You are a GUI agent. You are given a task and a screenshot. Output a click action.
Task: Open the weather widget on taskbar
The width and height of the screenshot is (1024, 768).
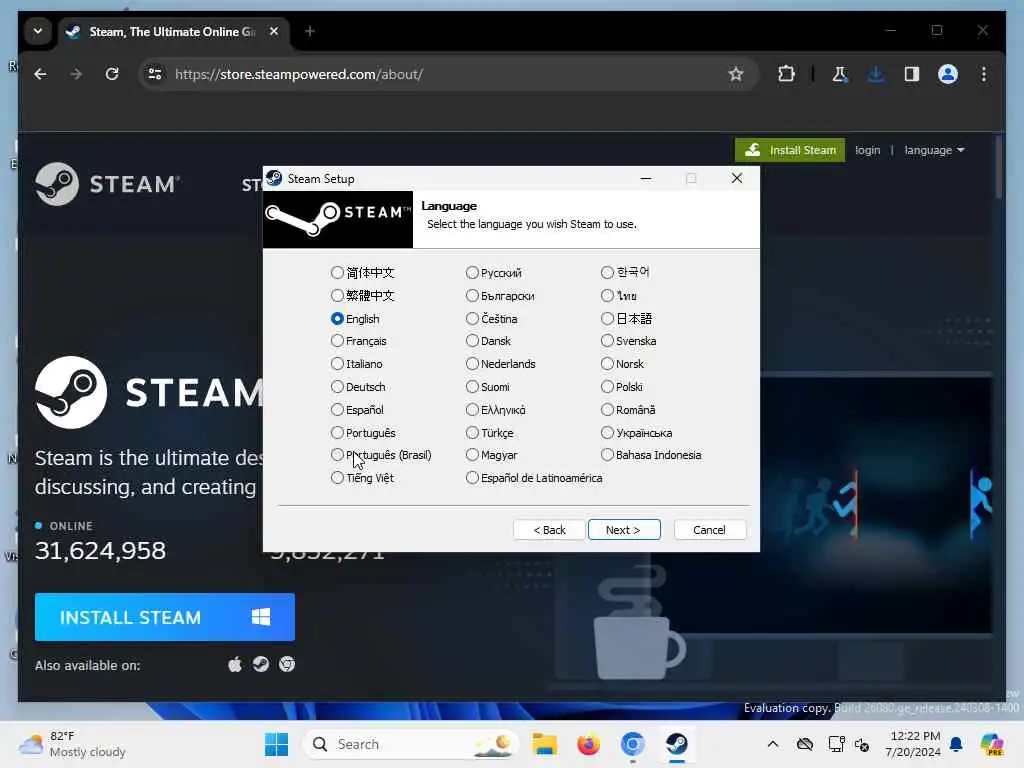point(73,744)
